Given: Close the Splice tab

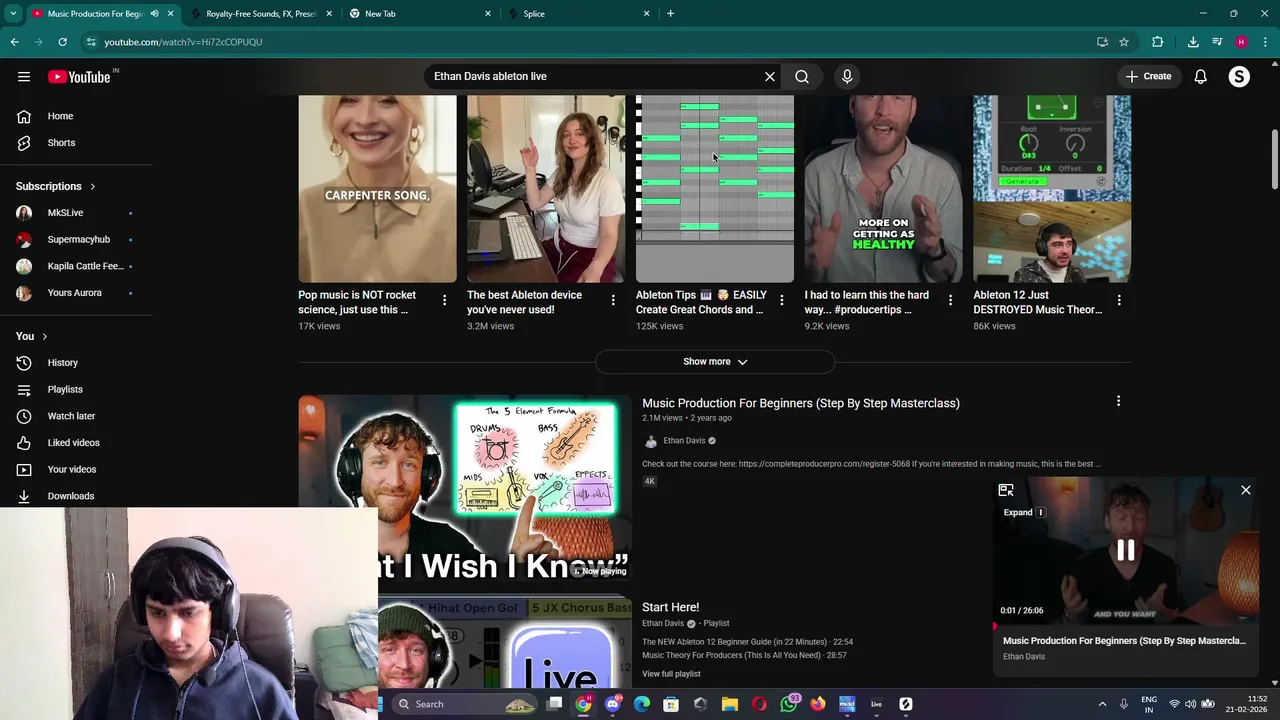Looking at the screenshot, I should click(646, 14).
